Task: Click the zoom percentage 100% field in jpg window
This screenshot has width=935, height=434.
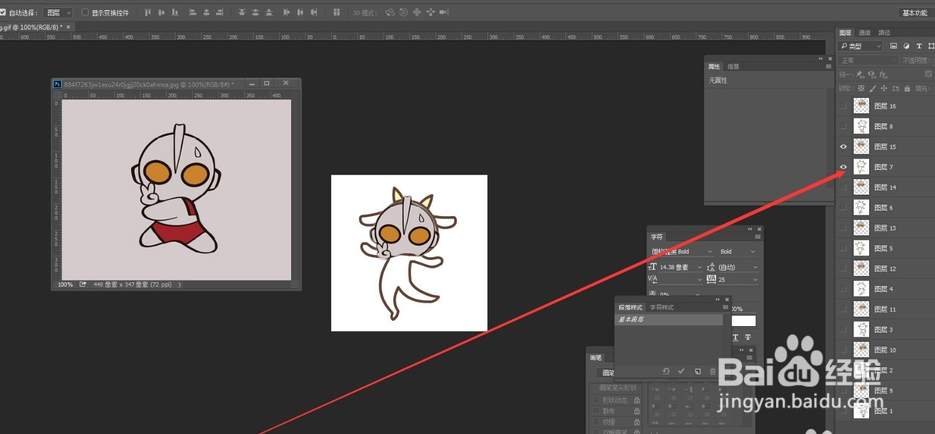Action: pos(65,285)
